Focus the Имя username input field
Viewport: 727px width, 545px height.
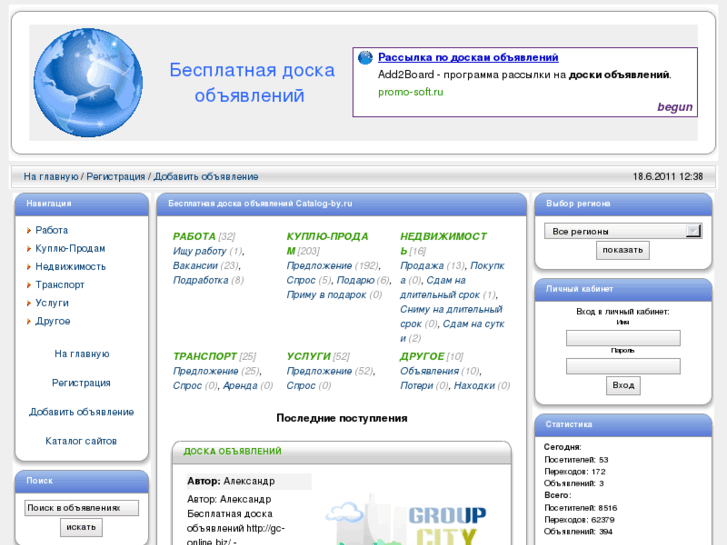pyautogui.click(x=623, y=338)
